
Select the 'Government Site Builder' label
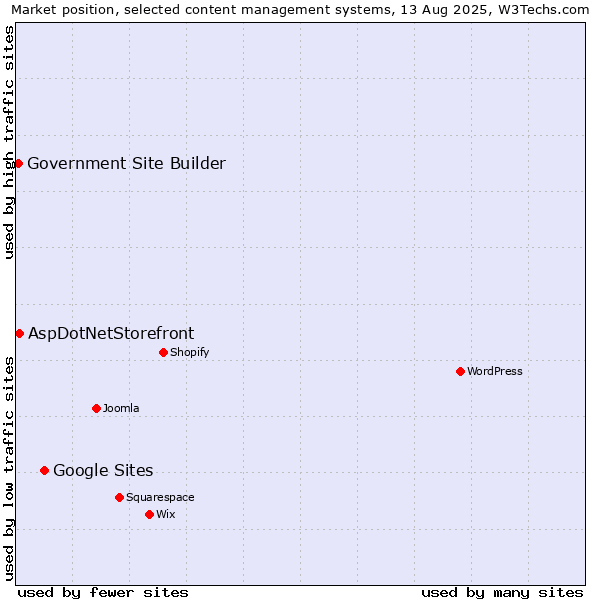(x=127, y=163)
